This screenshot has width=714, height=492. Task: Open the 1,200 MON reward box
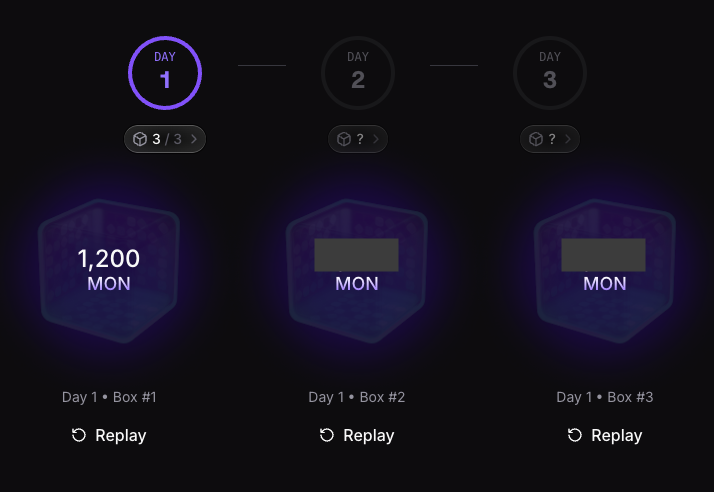pyautogui.click(x=109, y=270)
